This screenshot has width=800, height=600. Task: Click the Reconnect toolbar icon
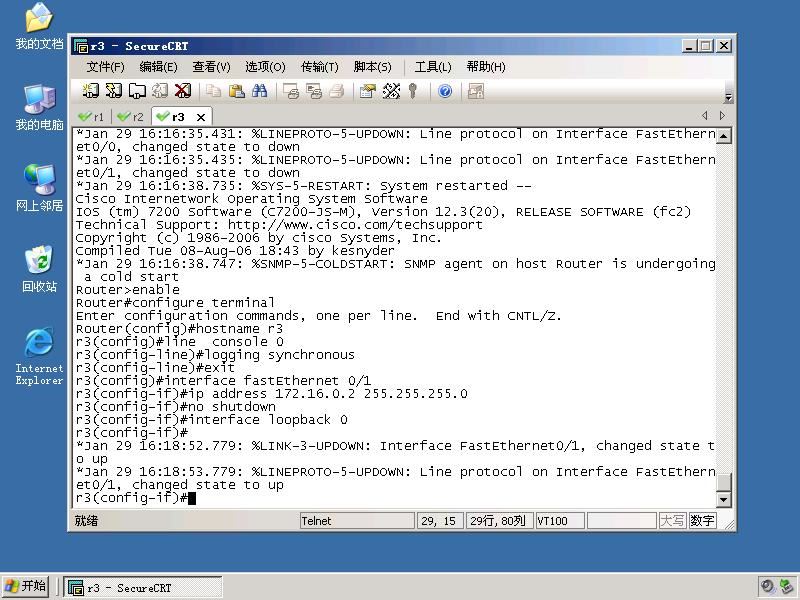pos(160,91)
